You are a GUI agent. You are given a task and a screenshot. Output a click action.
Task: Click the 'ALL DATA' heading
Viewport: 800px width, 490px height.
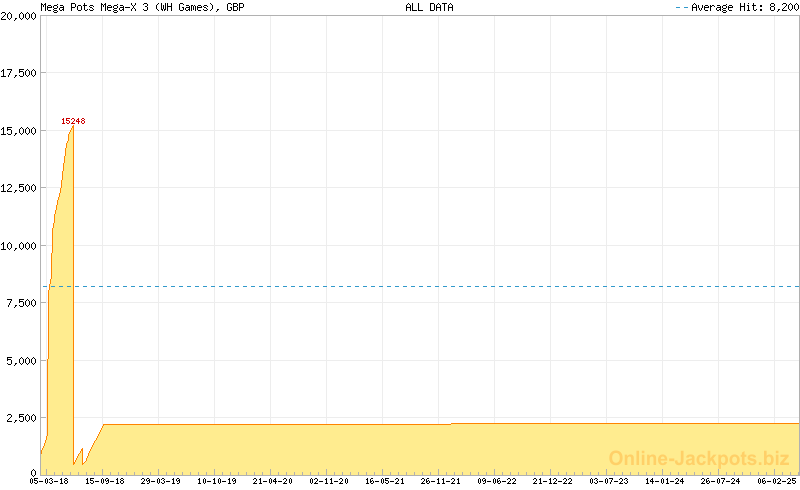(x=429, y=7)
